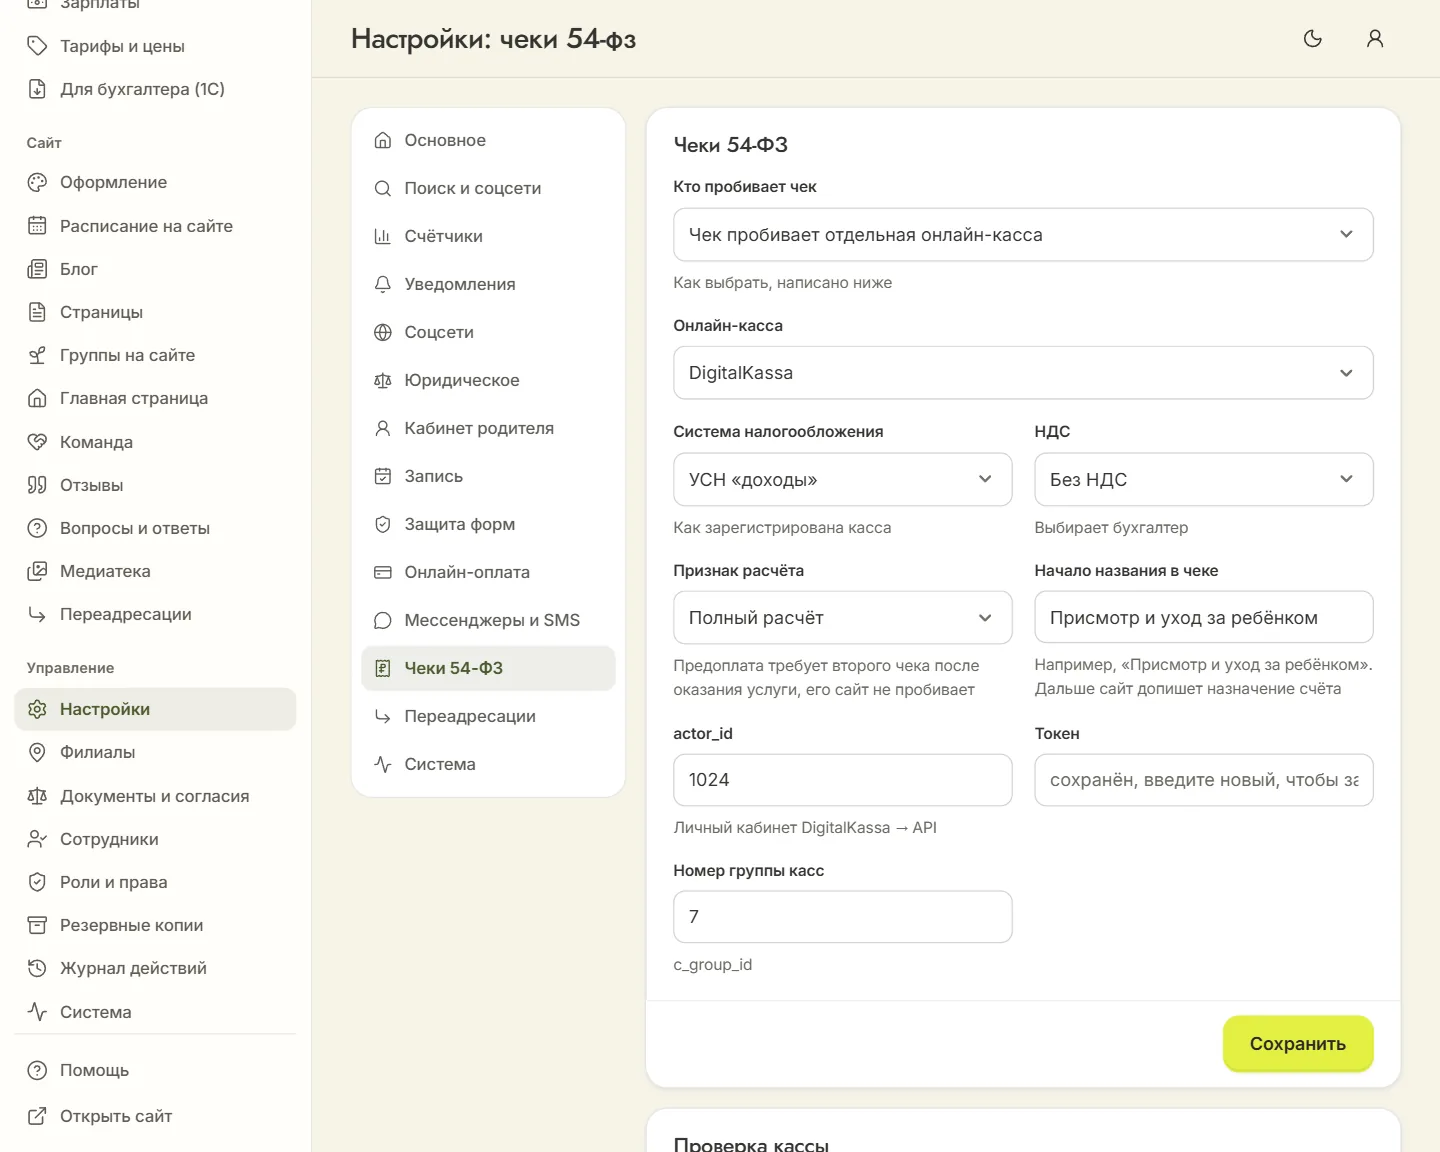Viewport: 1440px width, 1152px height.
Task: Switch to the Онлайн-оплата settings section
Action: click(x=488, y=572)
